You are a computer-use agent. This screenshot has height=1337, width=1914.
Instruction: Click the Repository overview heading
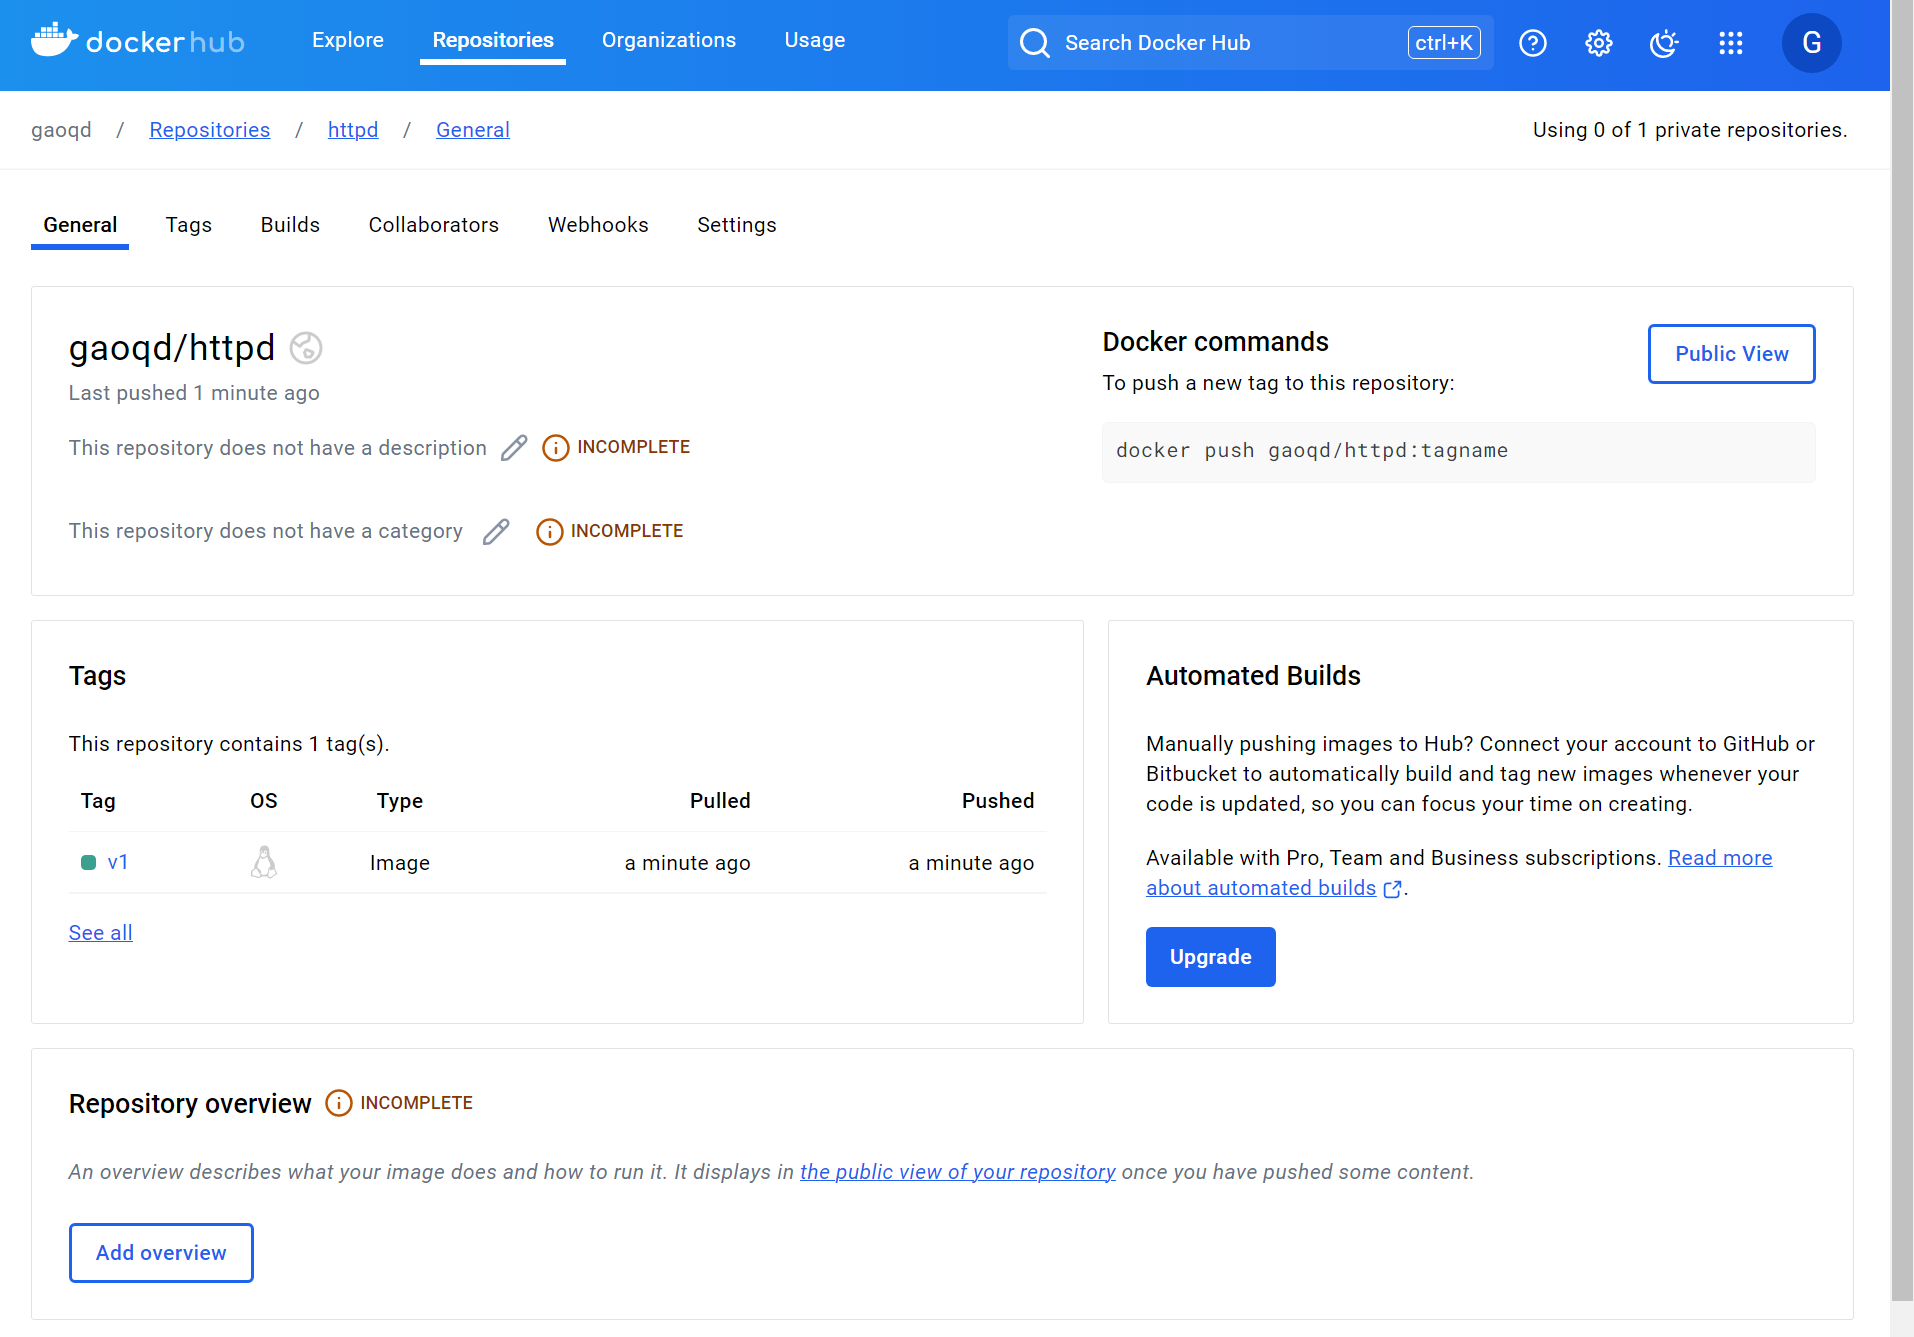tap(190, 1104)
